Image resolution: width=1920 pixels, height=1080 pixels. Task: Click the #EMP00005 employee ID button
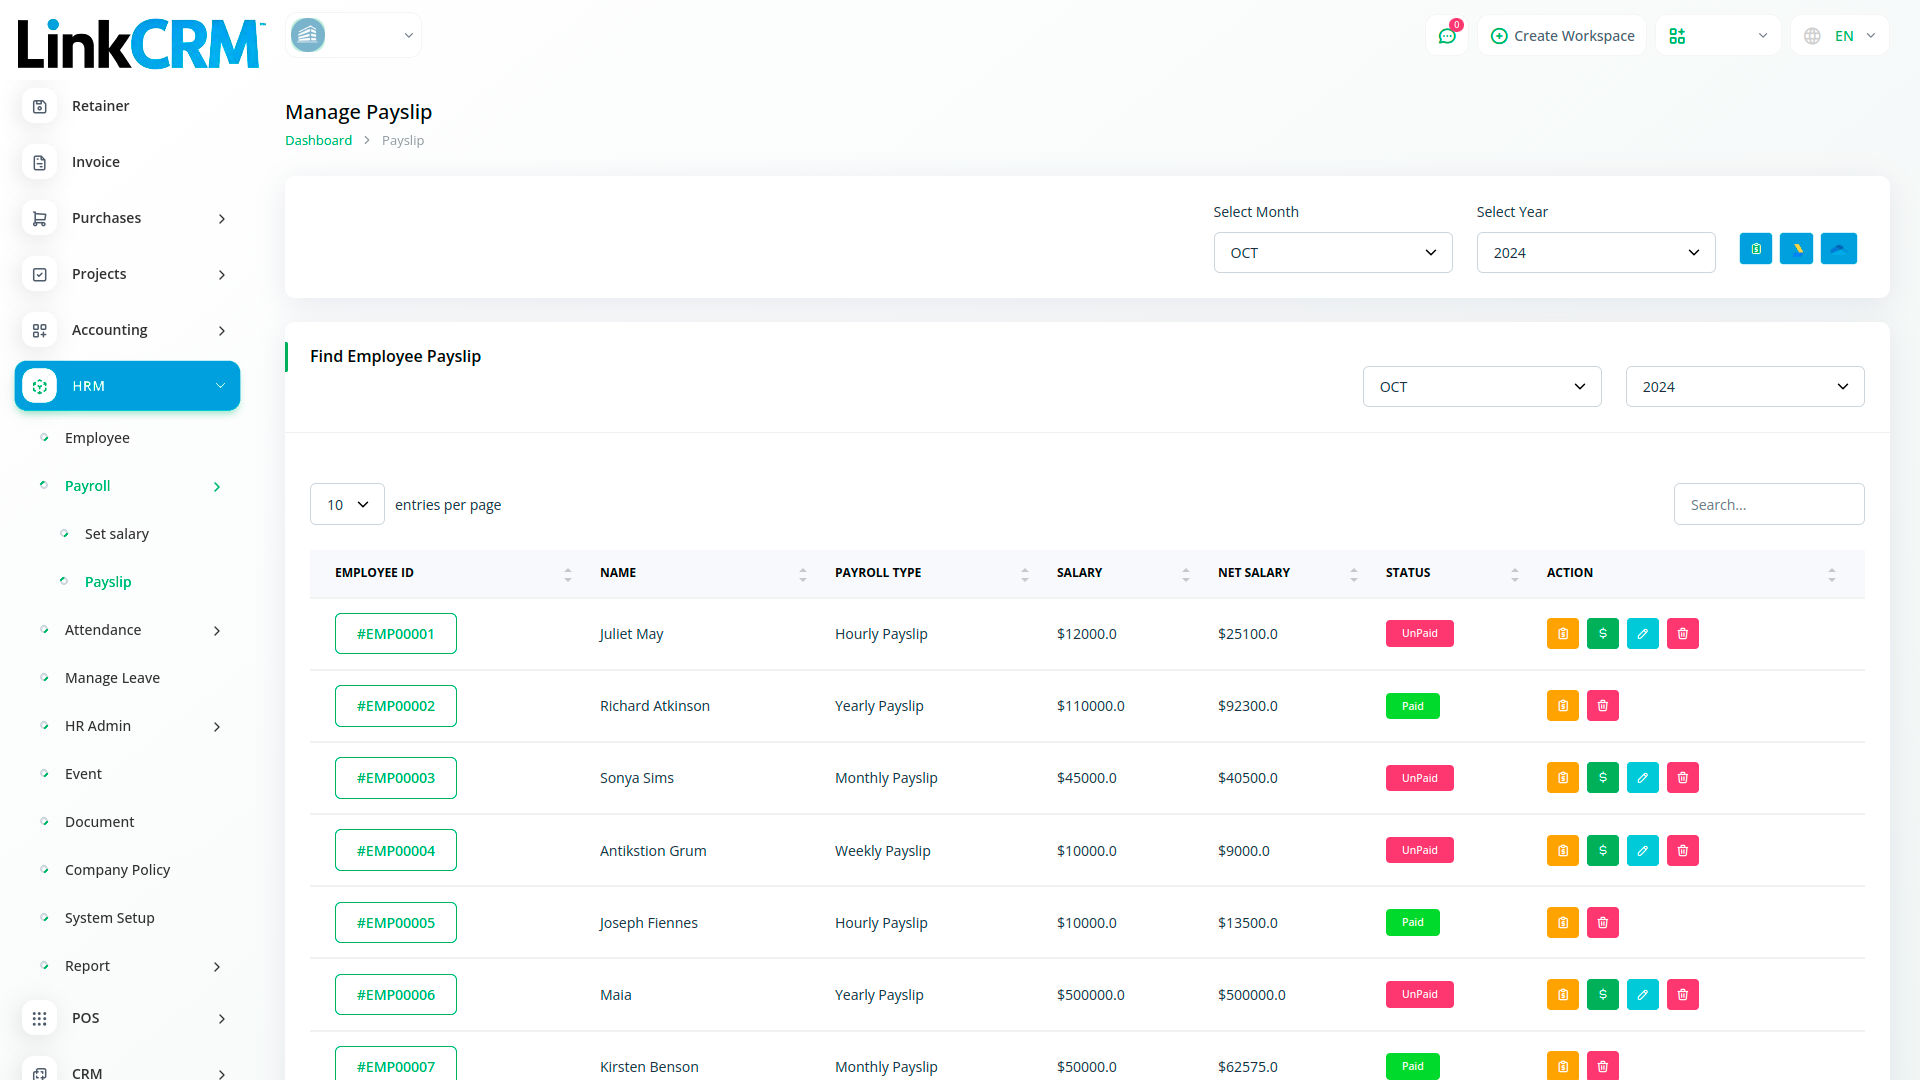click(395, 923)
